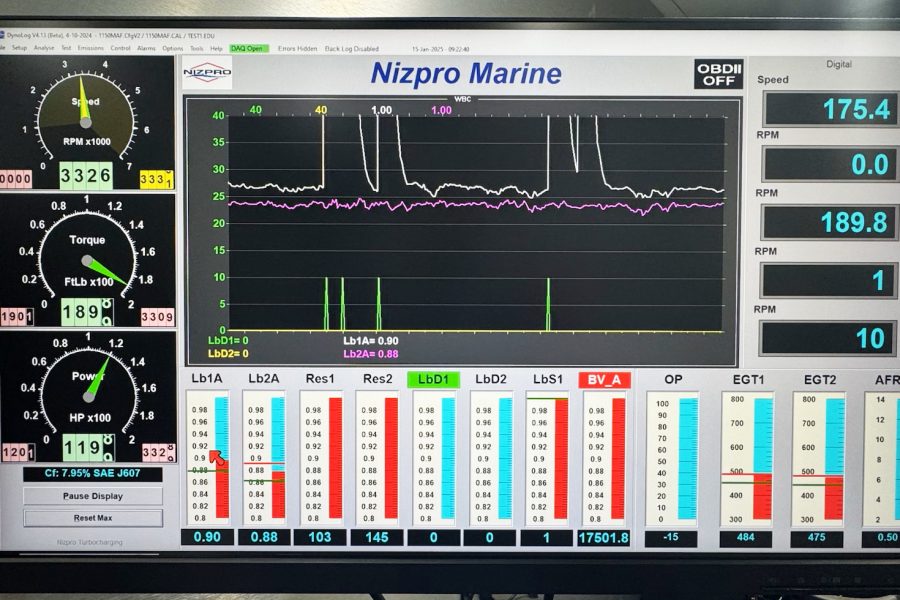The height and width of the screenshot is (600, 900).
Task: Select the Lb2A channel label
Action: point(263,378)
